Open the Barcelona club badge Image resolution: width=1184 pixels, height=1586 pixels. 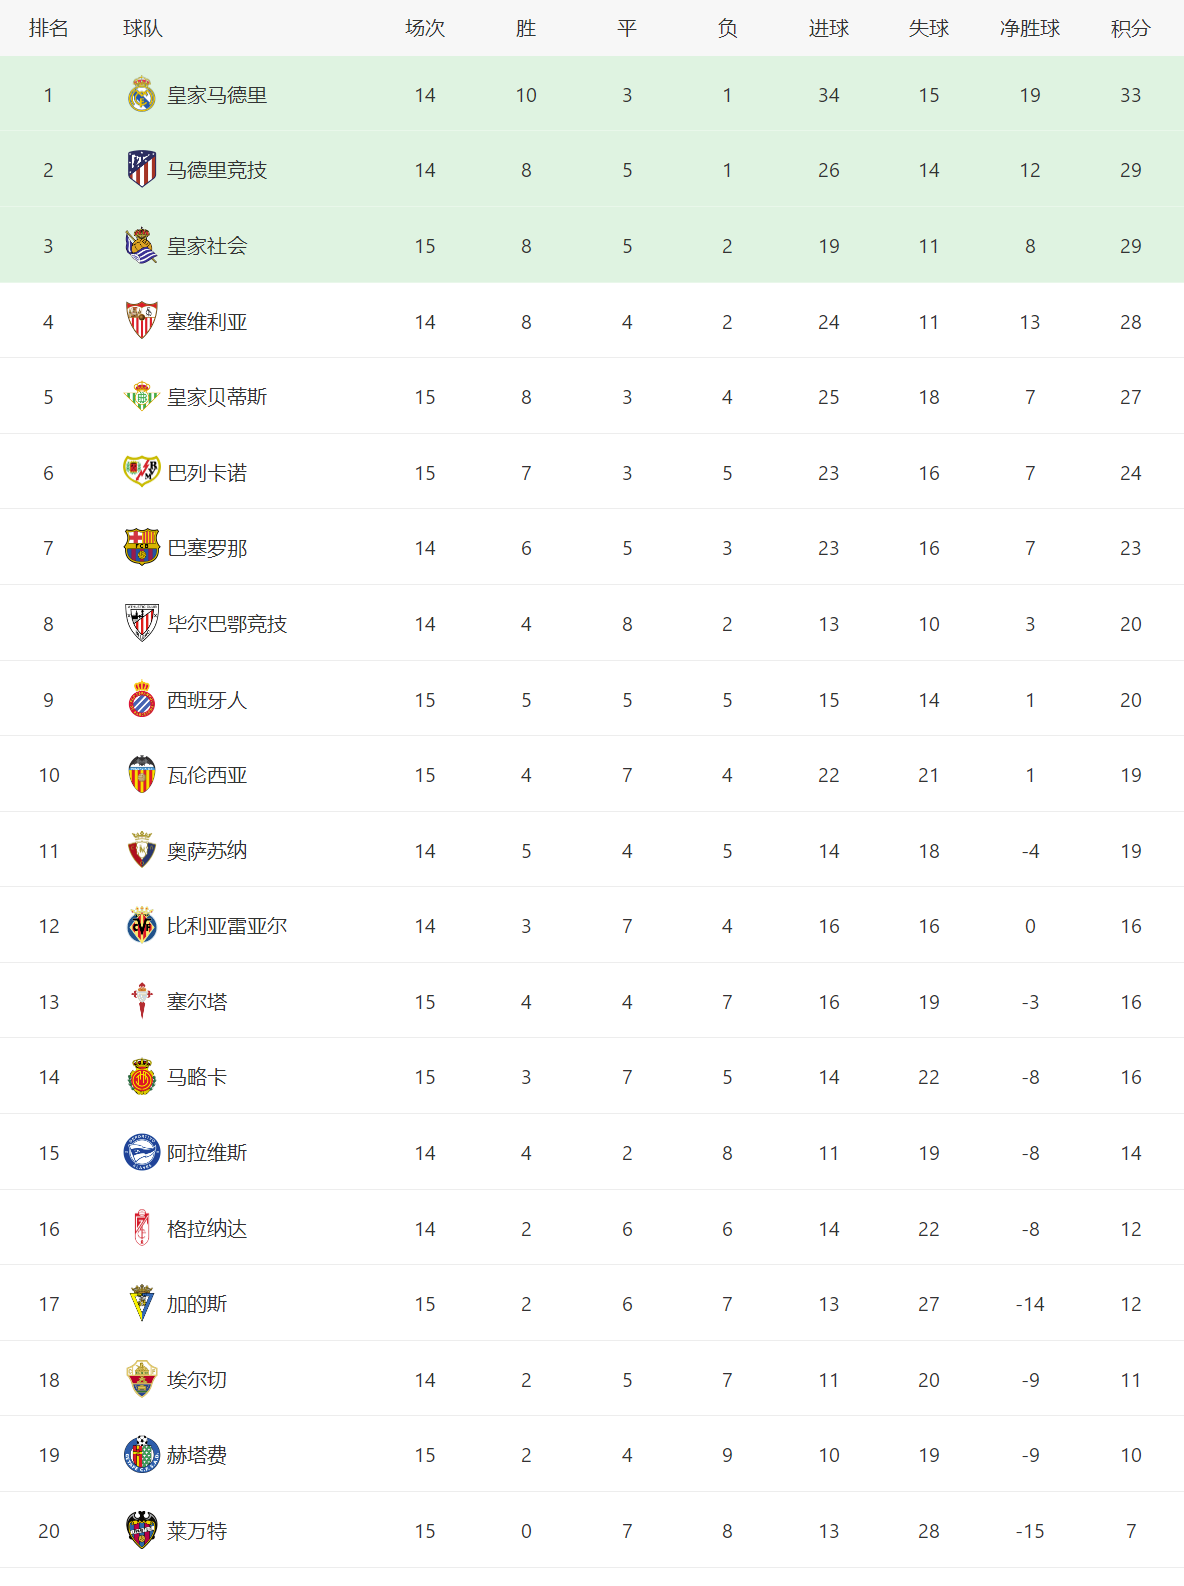[x=142, y=548]
